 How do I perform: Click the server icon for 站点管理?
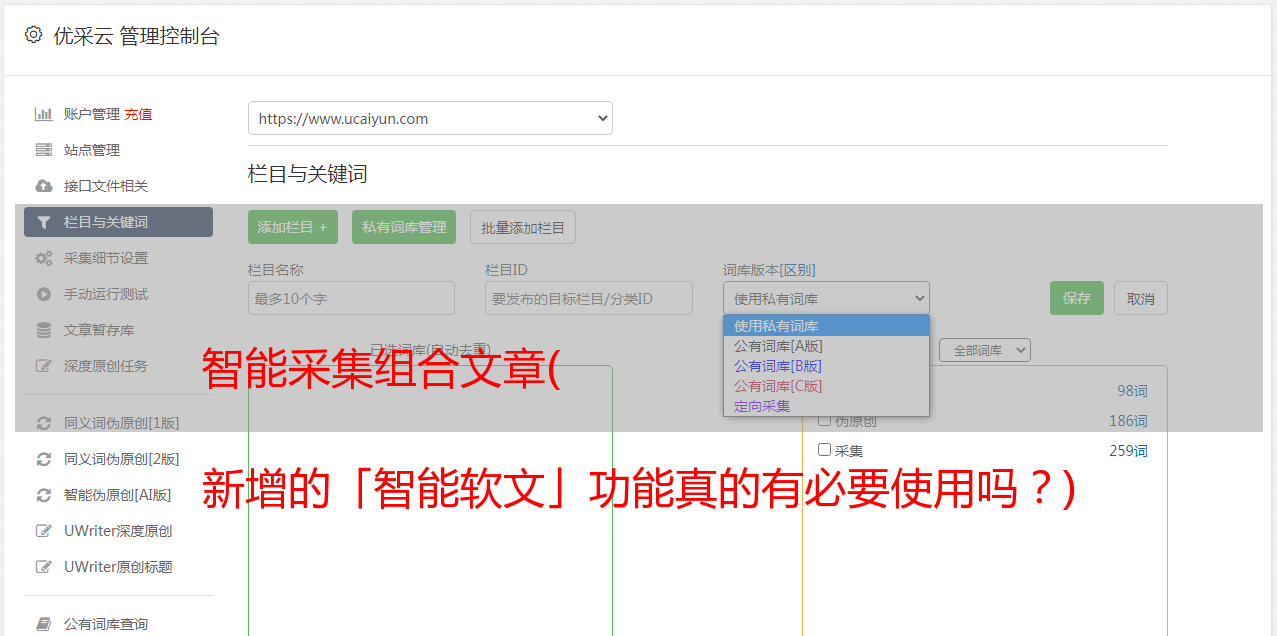pyautogui.click(x=43, y=150)
